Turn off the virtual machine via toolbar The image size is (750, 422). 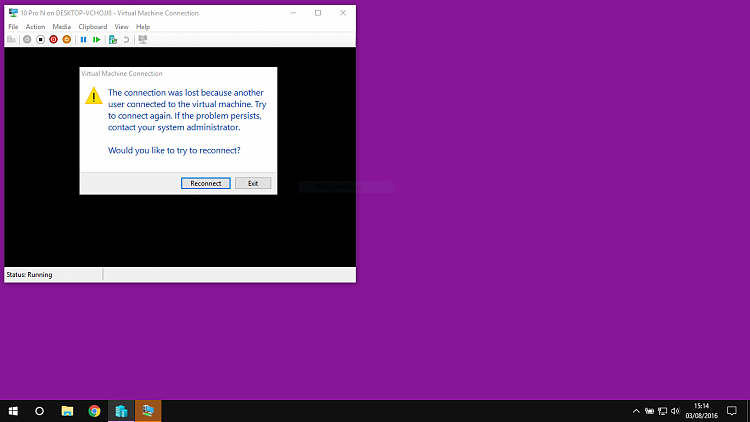[41, 40]
